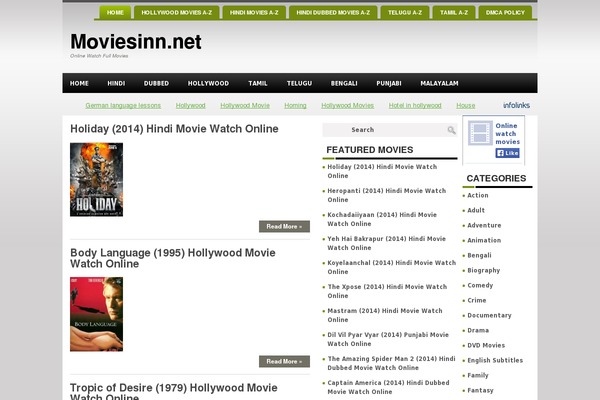Screen dimensions: 600x400
Task: Open the Moviesinn.net site title
Action: 136,42
